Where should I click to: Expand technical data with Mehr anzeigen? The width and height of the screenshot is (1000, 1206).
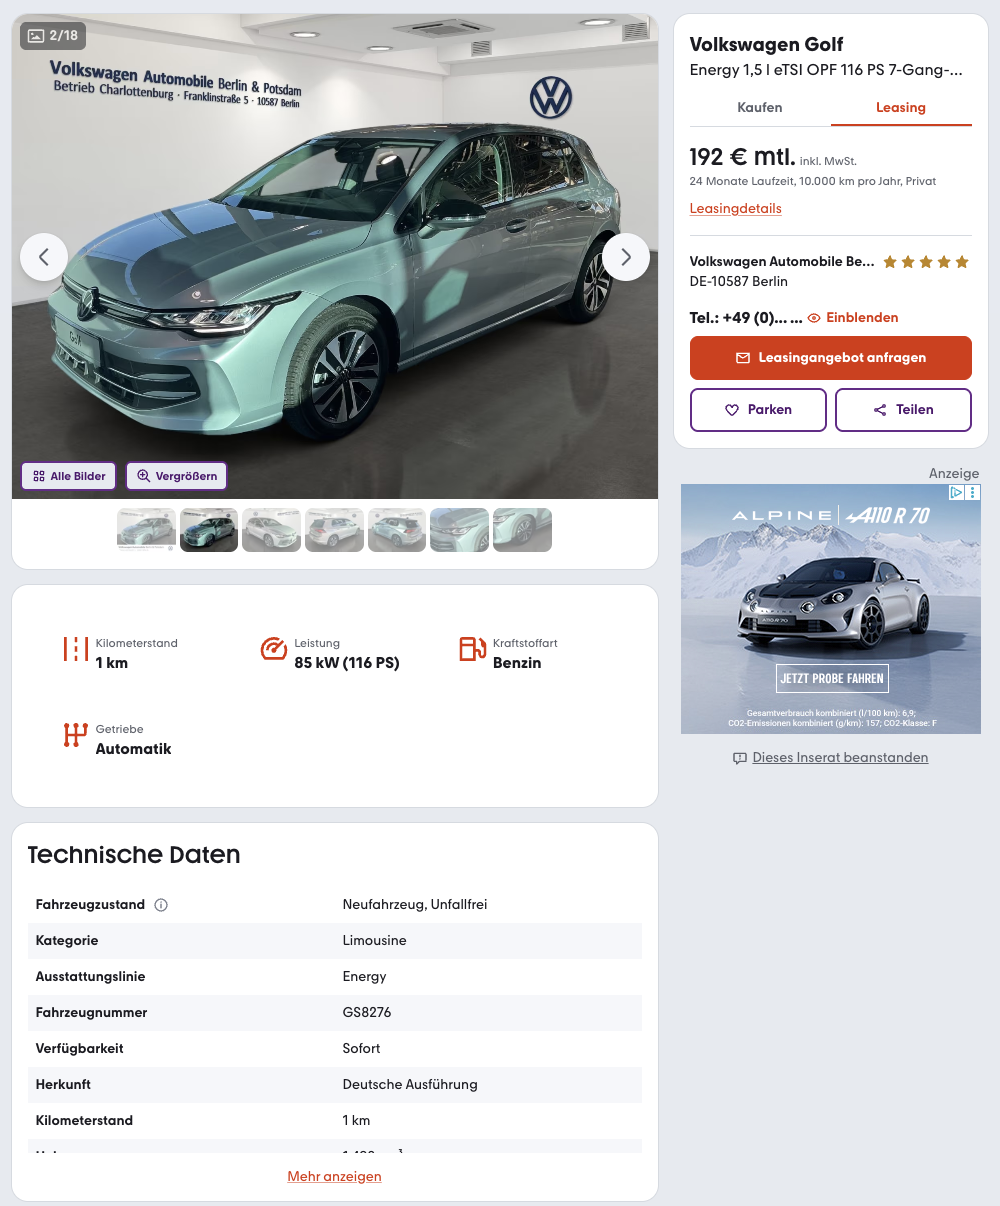(334, 1176)
